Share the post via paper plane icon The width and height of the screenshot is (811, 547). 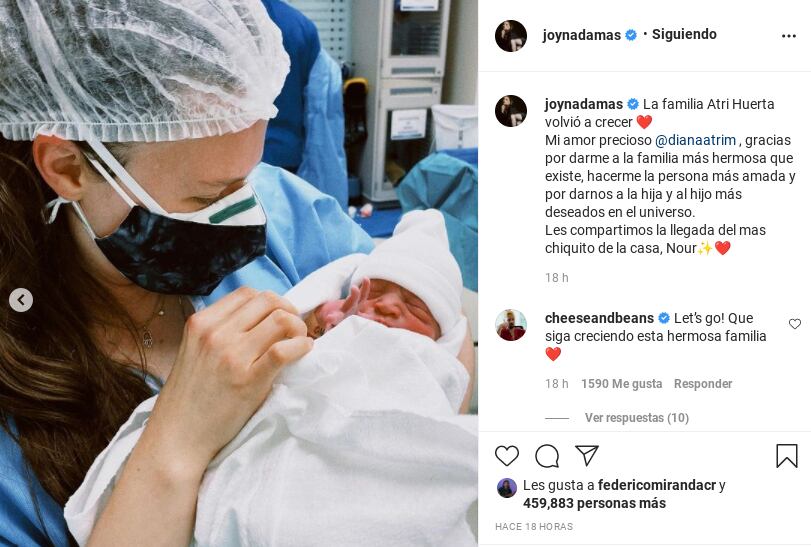click(x=587, y=455)
